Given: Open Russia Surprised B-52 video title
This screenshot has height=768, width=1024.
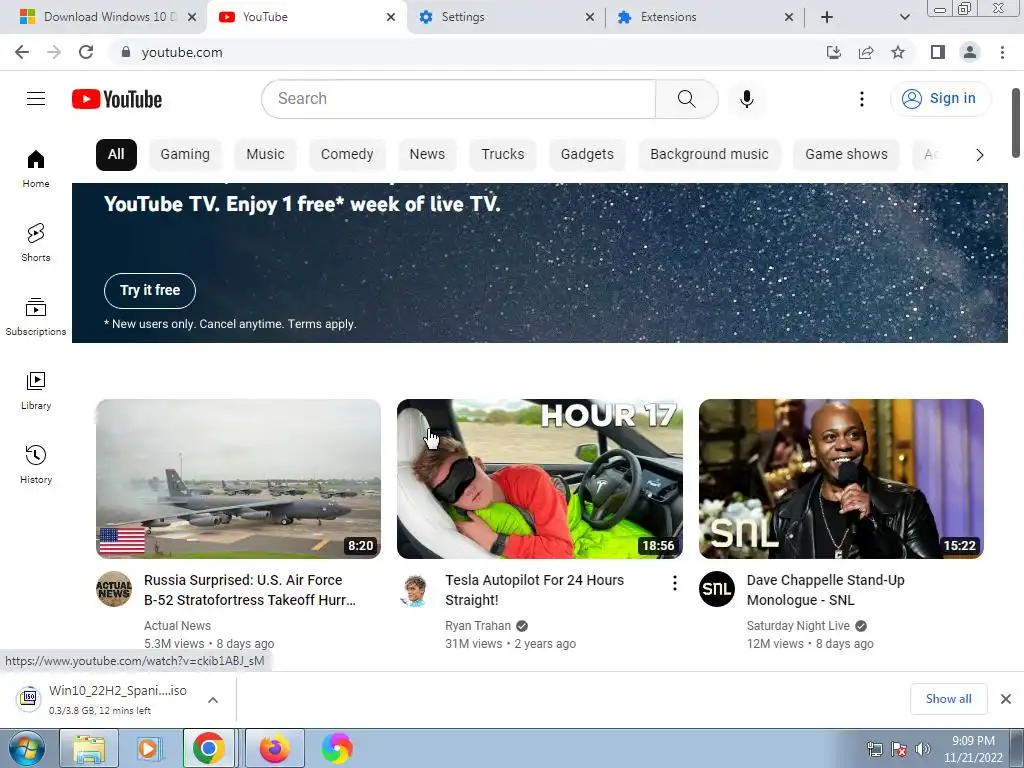Looking at the screenshot, I should pyautogui.click(x=250, y=590).
